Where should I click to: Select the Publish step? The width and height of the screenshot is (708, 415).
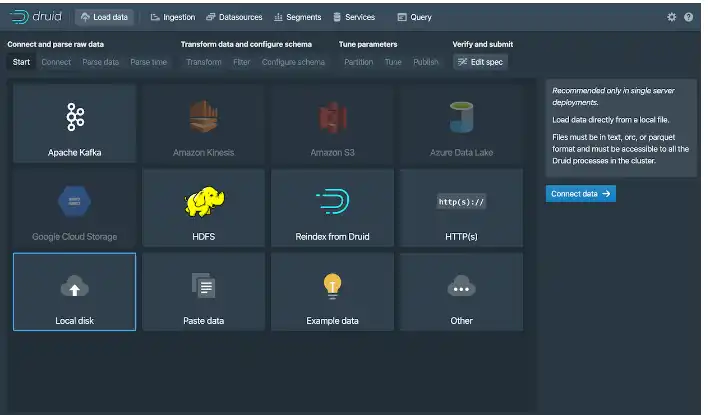point(426,62)
